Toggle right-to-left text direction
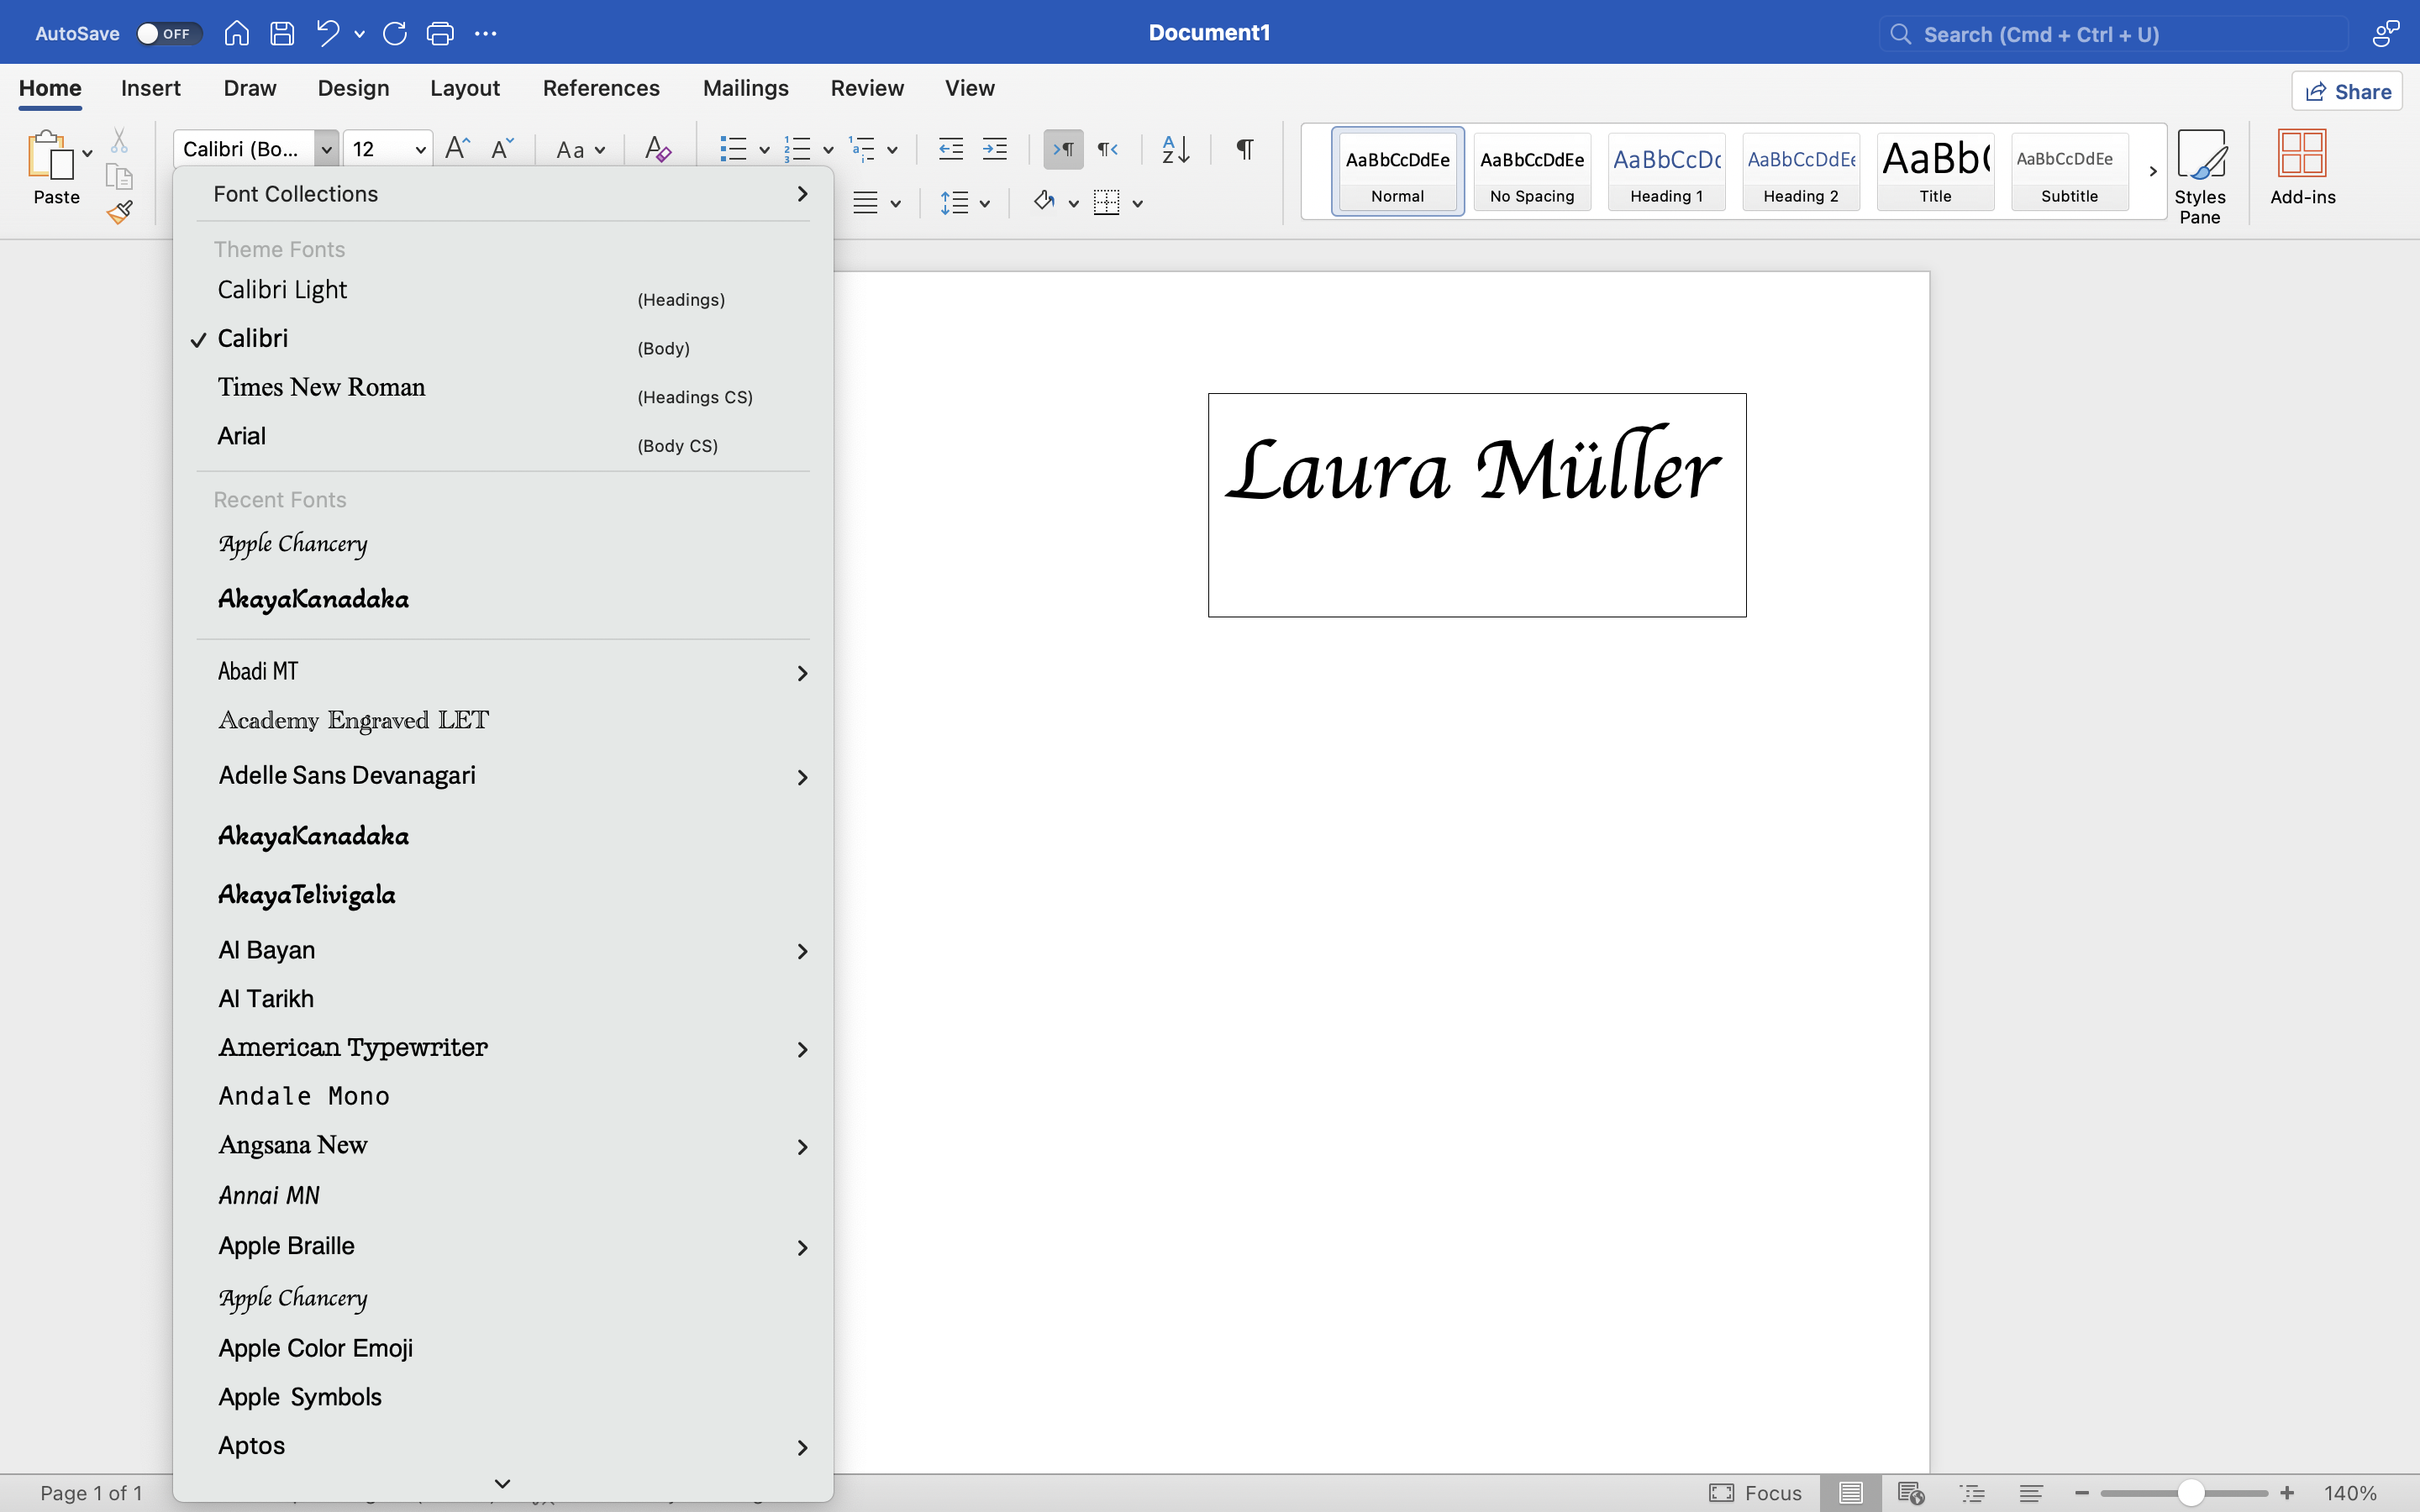Screen dimensions: 2420x1512 coord(1108,149)
